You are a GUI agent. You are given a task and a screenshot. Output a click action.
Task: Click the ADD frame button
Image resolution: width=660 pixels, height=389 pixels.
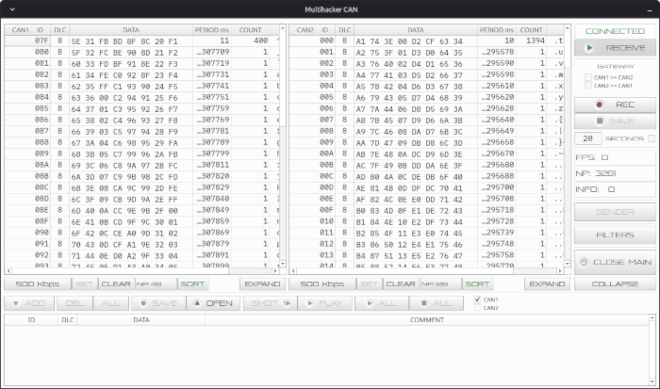29,303
